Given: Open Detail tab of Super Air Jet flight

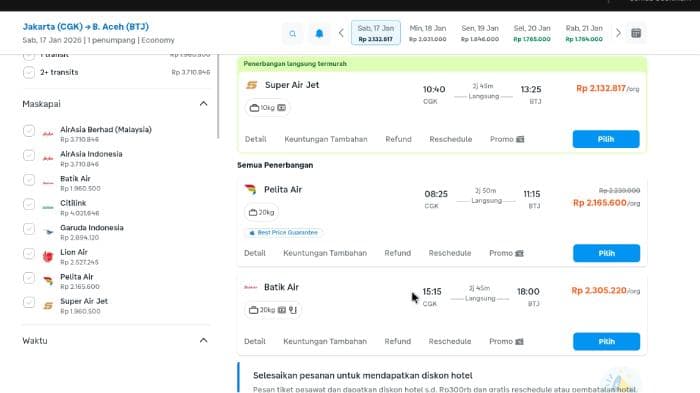Looking at the screenshot, I should [255, 139].
